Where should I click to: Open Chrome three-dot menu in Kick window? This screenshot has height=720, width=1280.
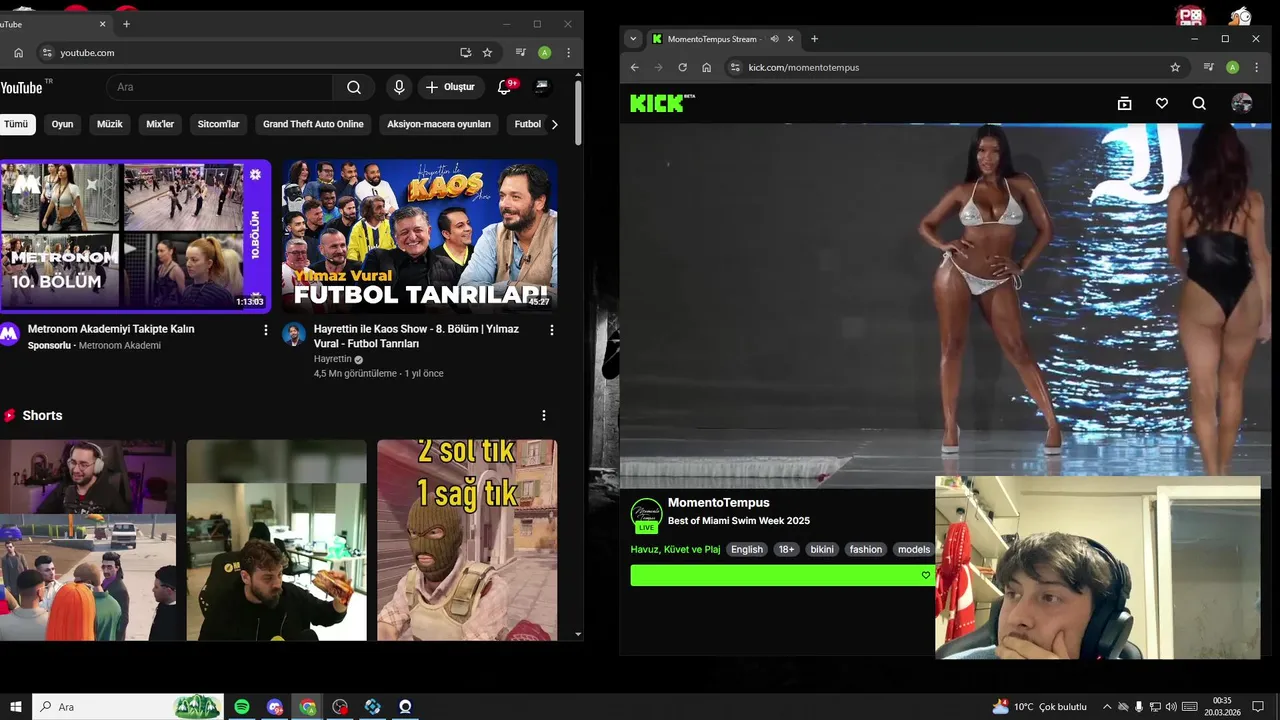point(1256,67)
